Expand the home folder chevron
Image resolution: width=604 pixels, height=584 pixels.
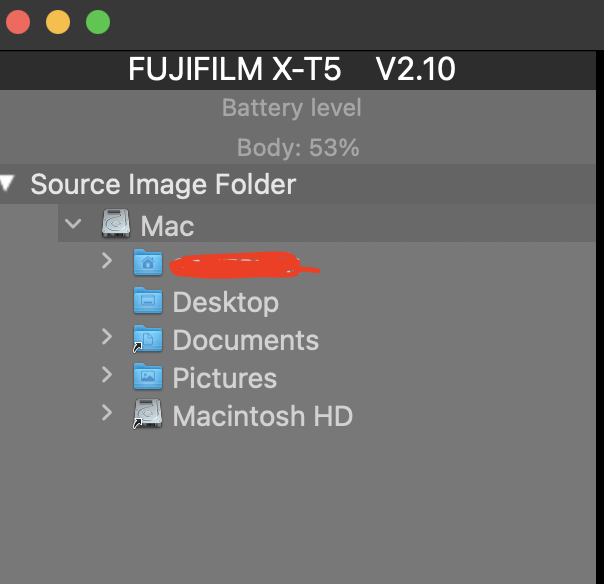coord(107,261)
